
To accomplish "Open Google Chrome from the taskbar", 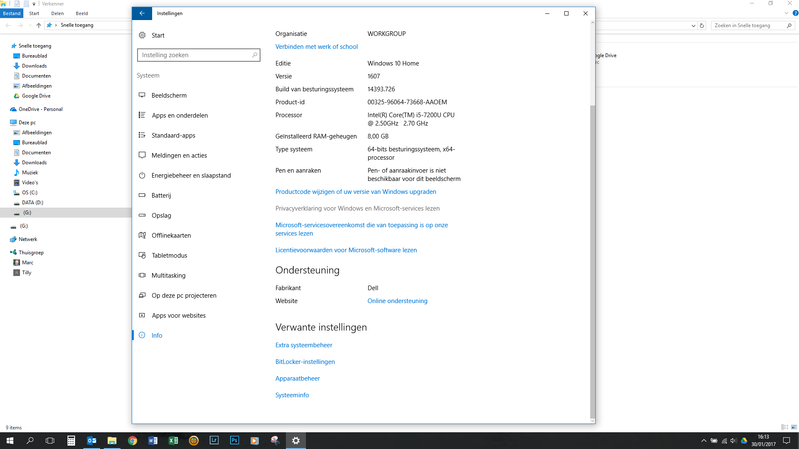I will coord(132,440).
